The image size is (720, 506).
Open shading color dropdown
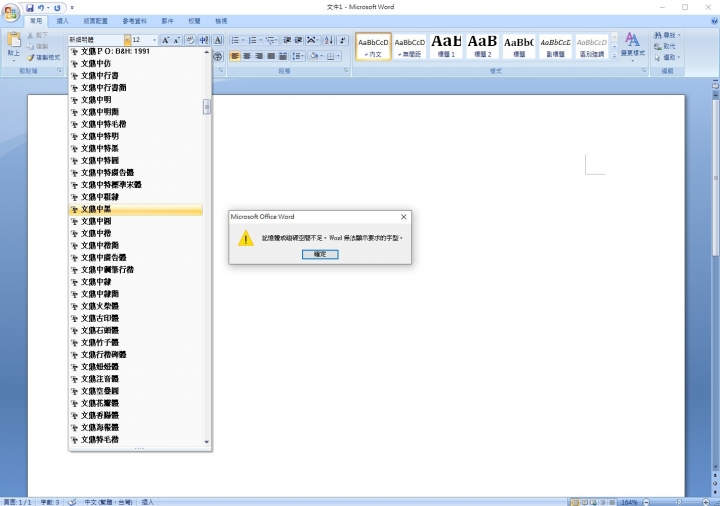(321, 56)
